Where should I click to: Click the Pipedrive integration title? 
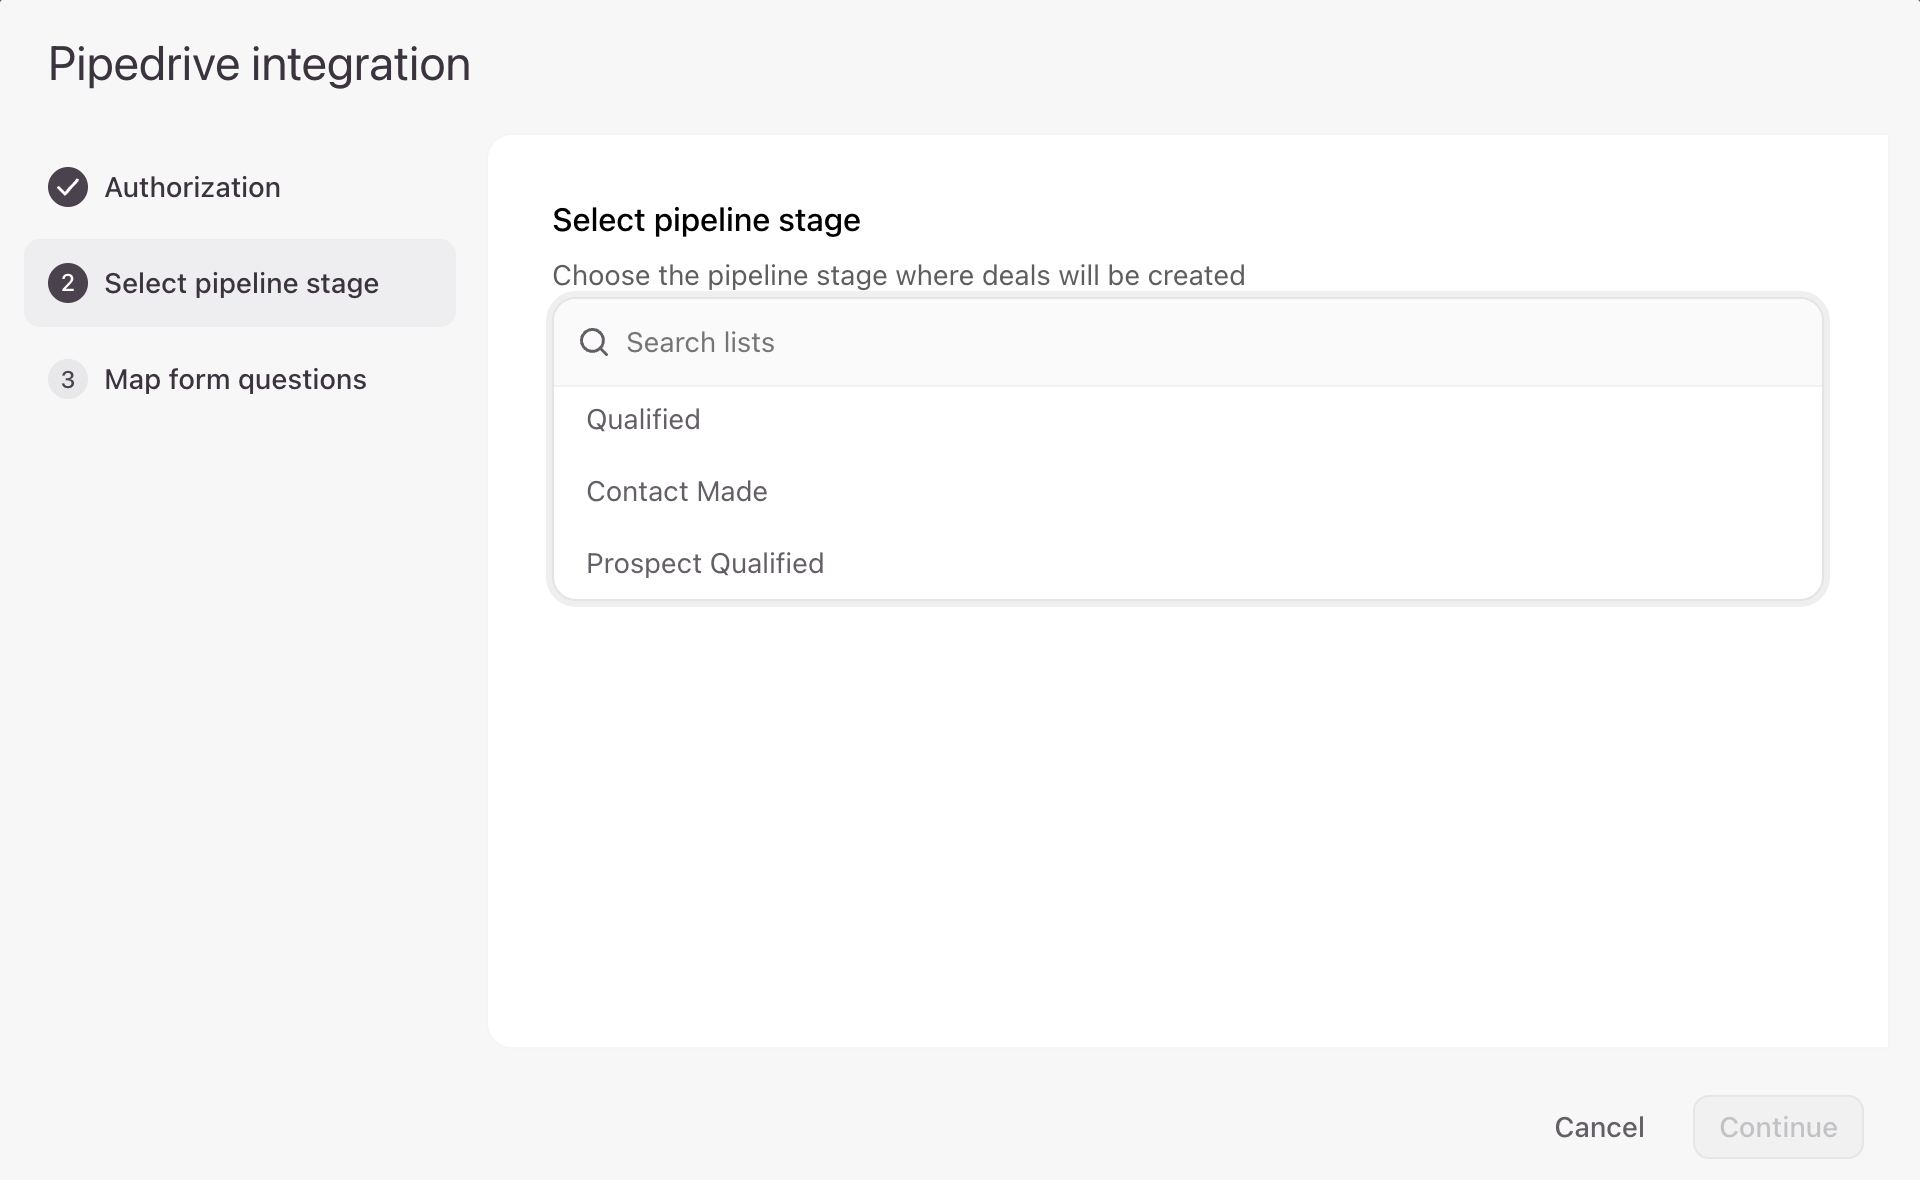pos(259,64)
